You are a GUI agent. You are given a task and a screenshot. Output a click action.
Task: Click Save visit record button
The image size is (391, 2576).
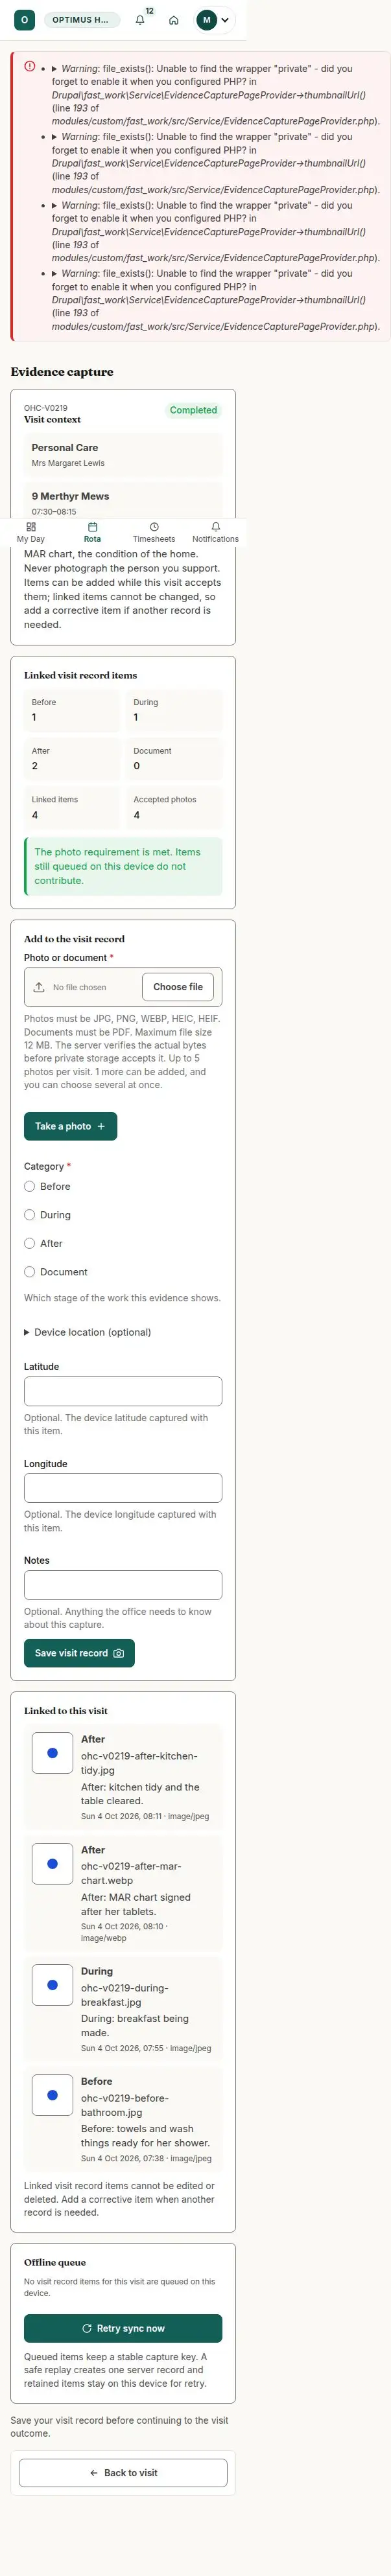click(x=79, y=1653)
